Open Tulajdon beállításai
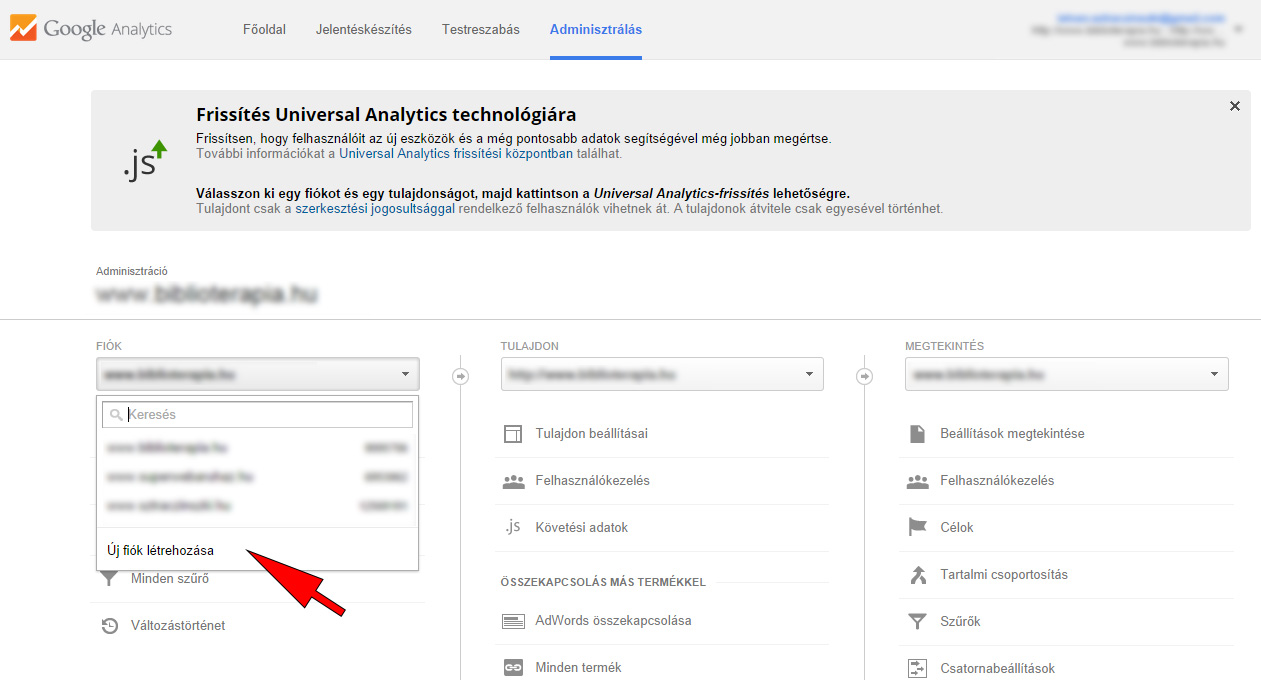Image resolution: width=1261 pixels, height=680 pixels. tap(592, 433)
